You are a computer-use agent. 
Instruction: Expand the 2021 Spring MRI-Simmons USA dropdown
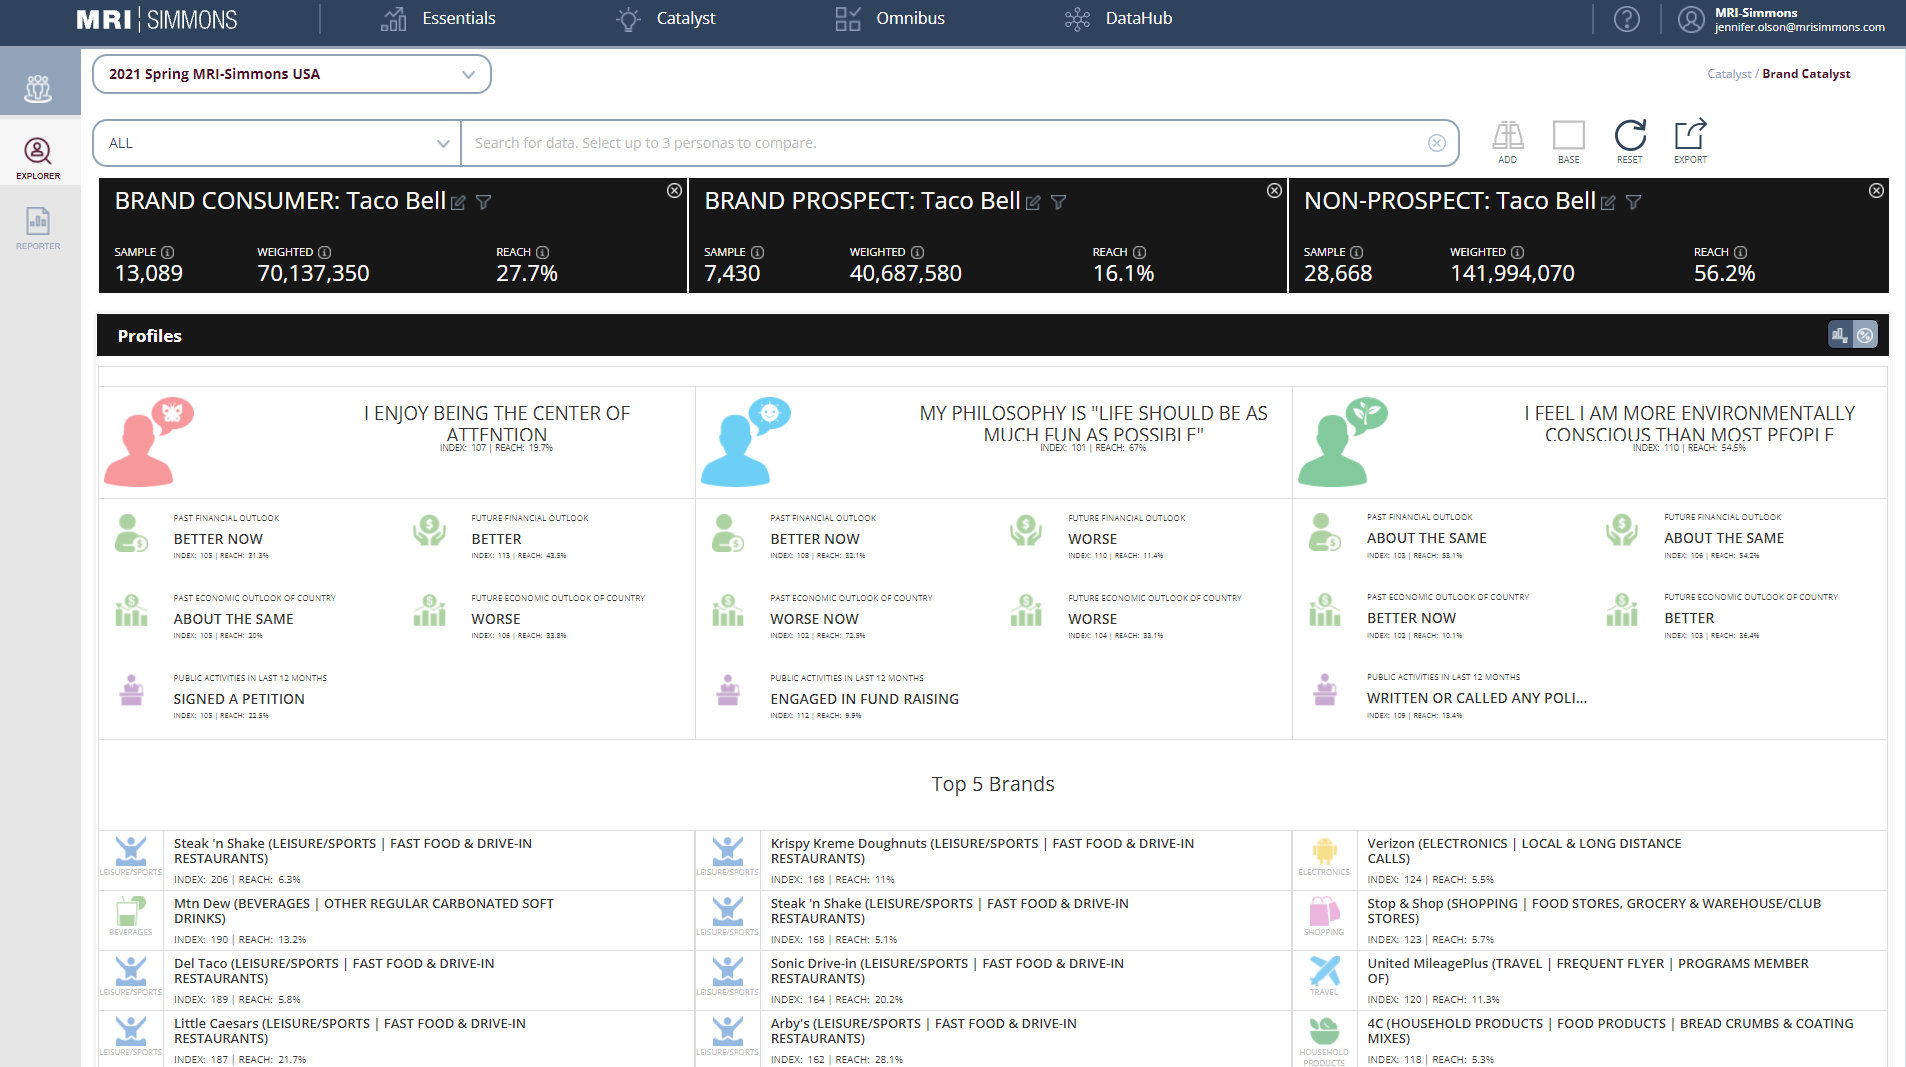[x=292, y=74]
